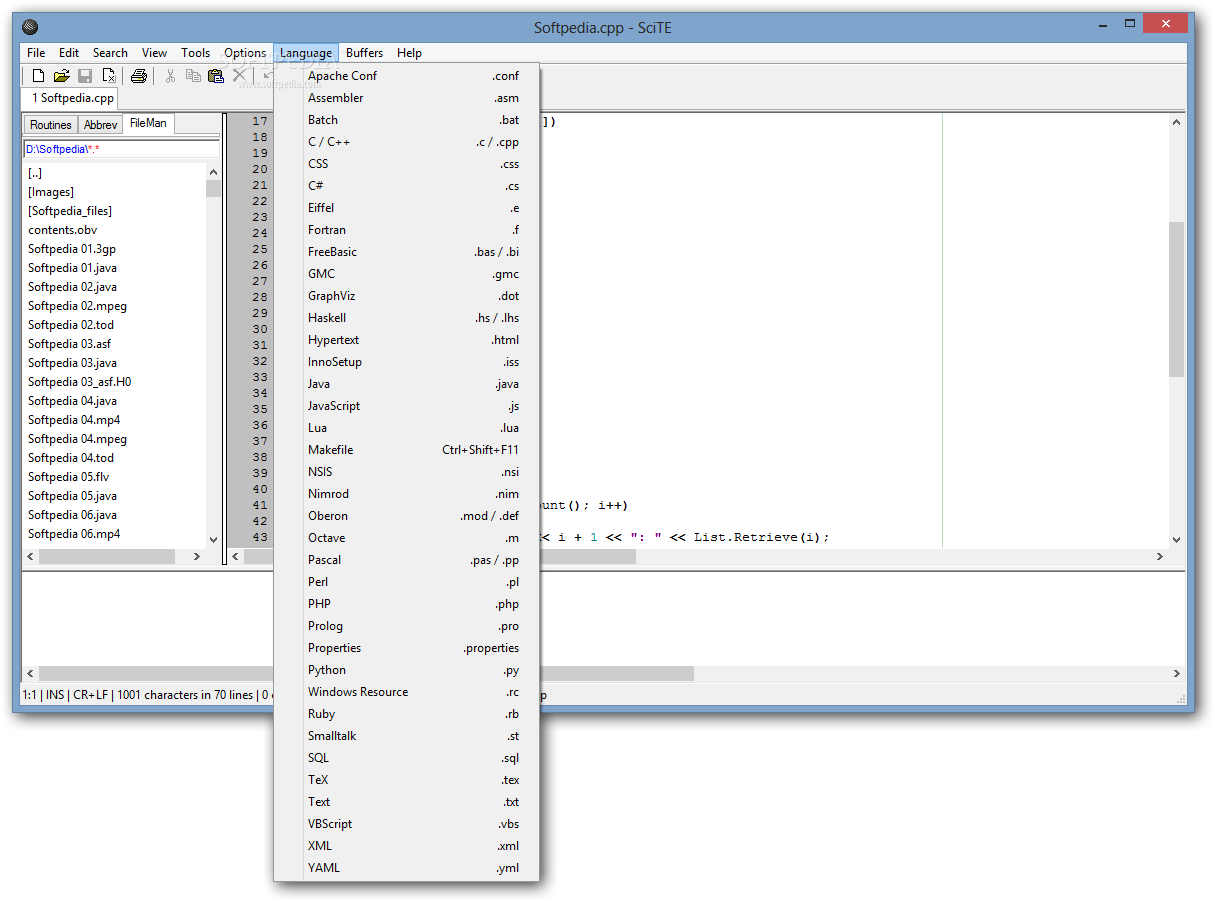The width and height of the screenshot is (1215, 902).
Task: Select C# language entry
Action: (x=407, y=186)
